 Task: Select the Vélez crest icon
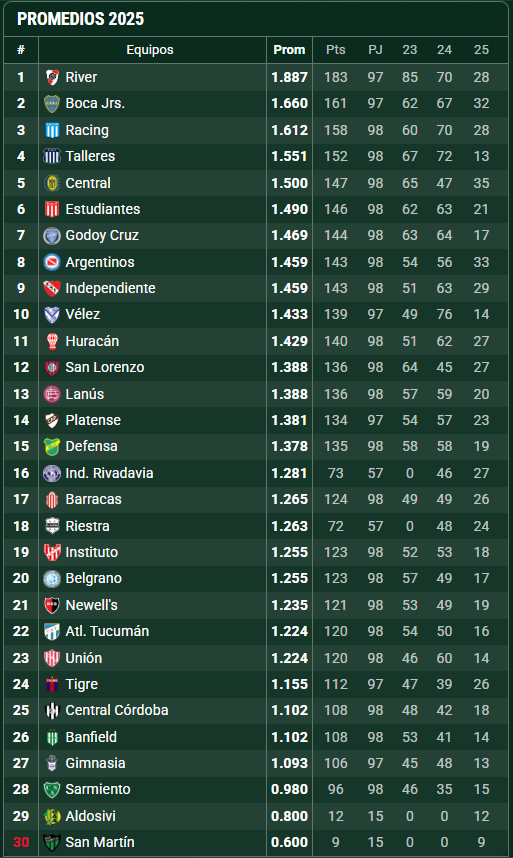pos(52,314)
